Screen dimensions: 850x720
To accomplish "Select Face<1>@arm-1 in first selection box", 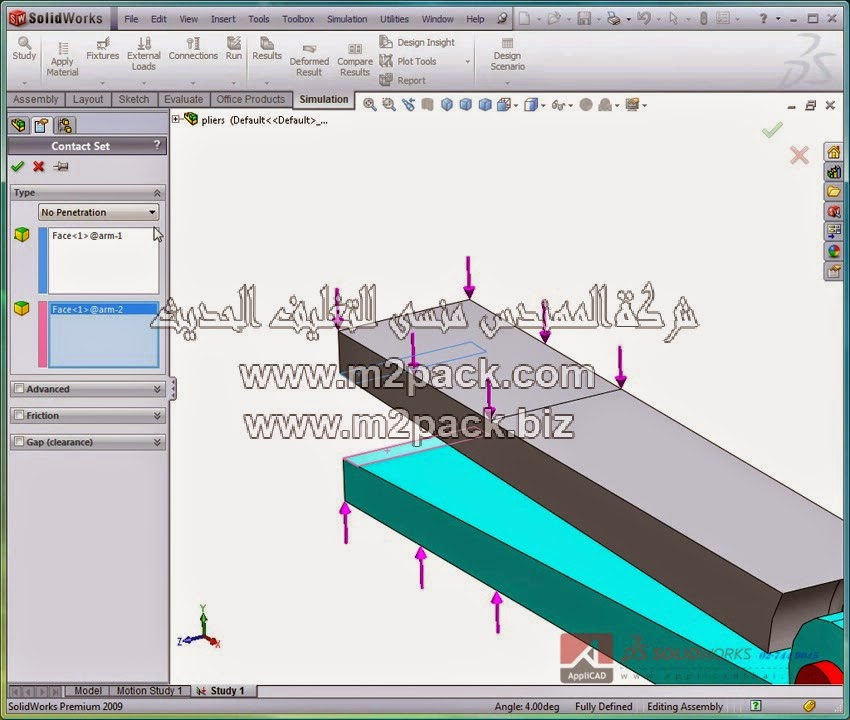I will tap(87, 236).
